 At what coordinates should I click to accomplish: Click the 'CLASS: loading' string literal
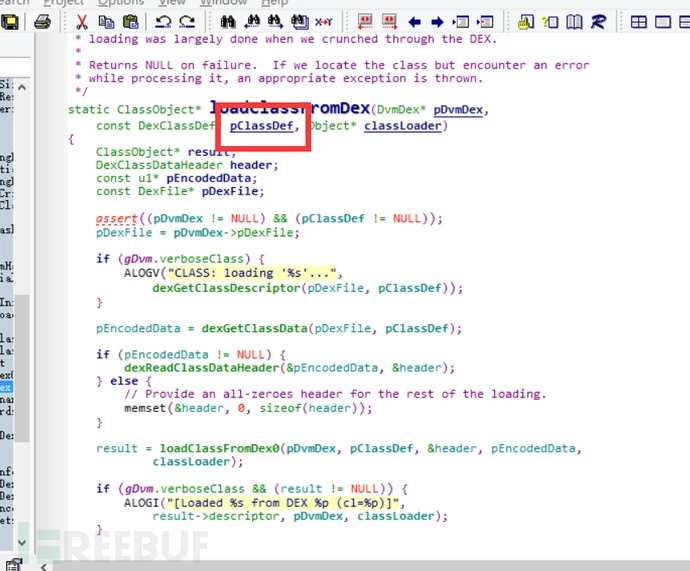pyautogui.click(x=252, y=273)
